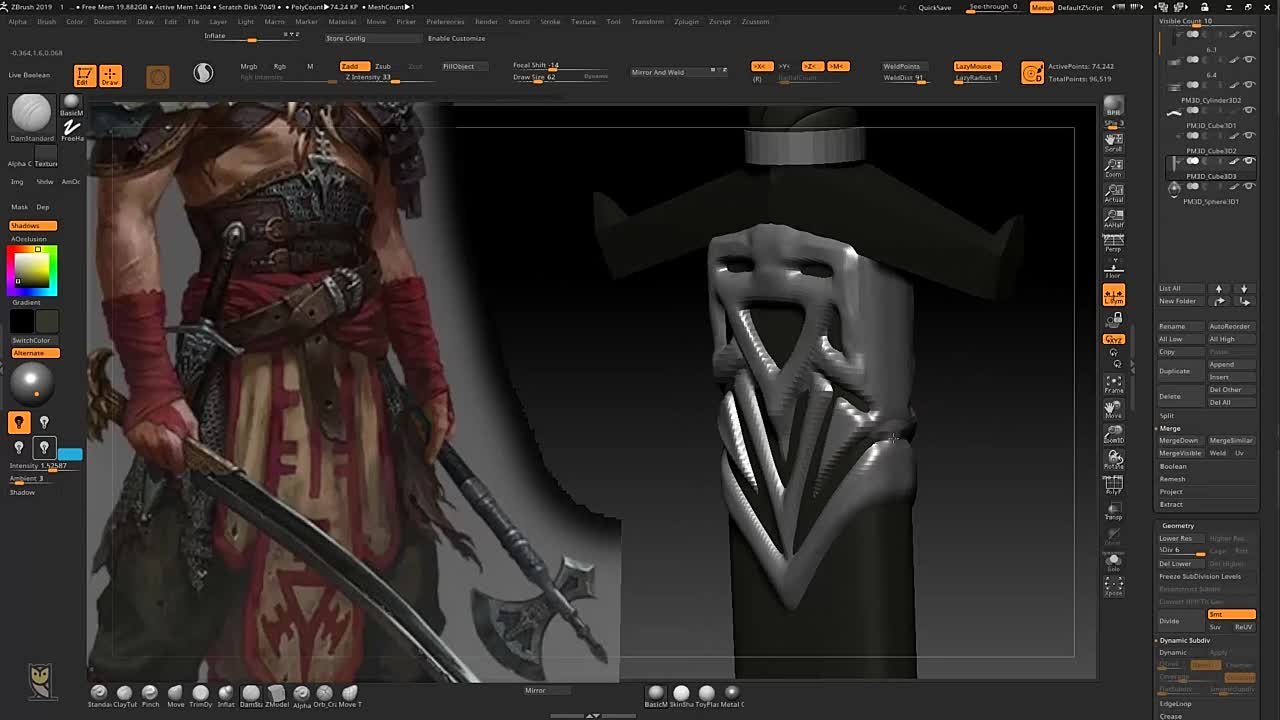The height and width of the screenshot is (720, 1280).
Task: Click the Frame view button
Action: (x=1113, y=384)
